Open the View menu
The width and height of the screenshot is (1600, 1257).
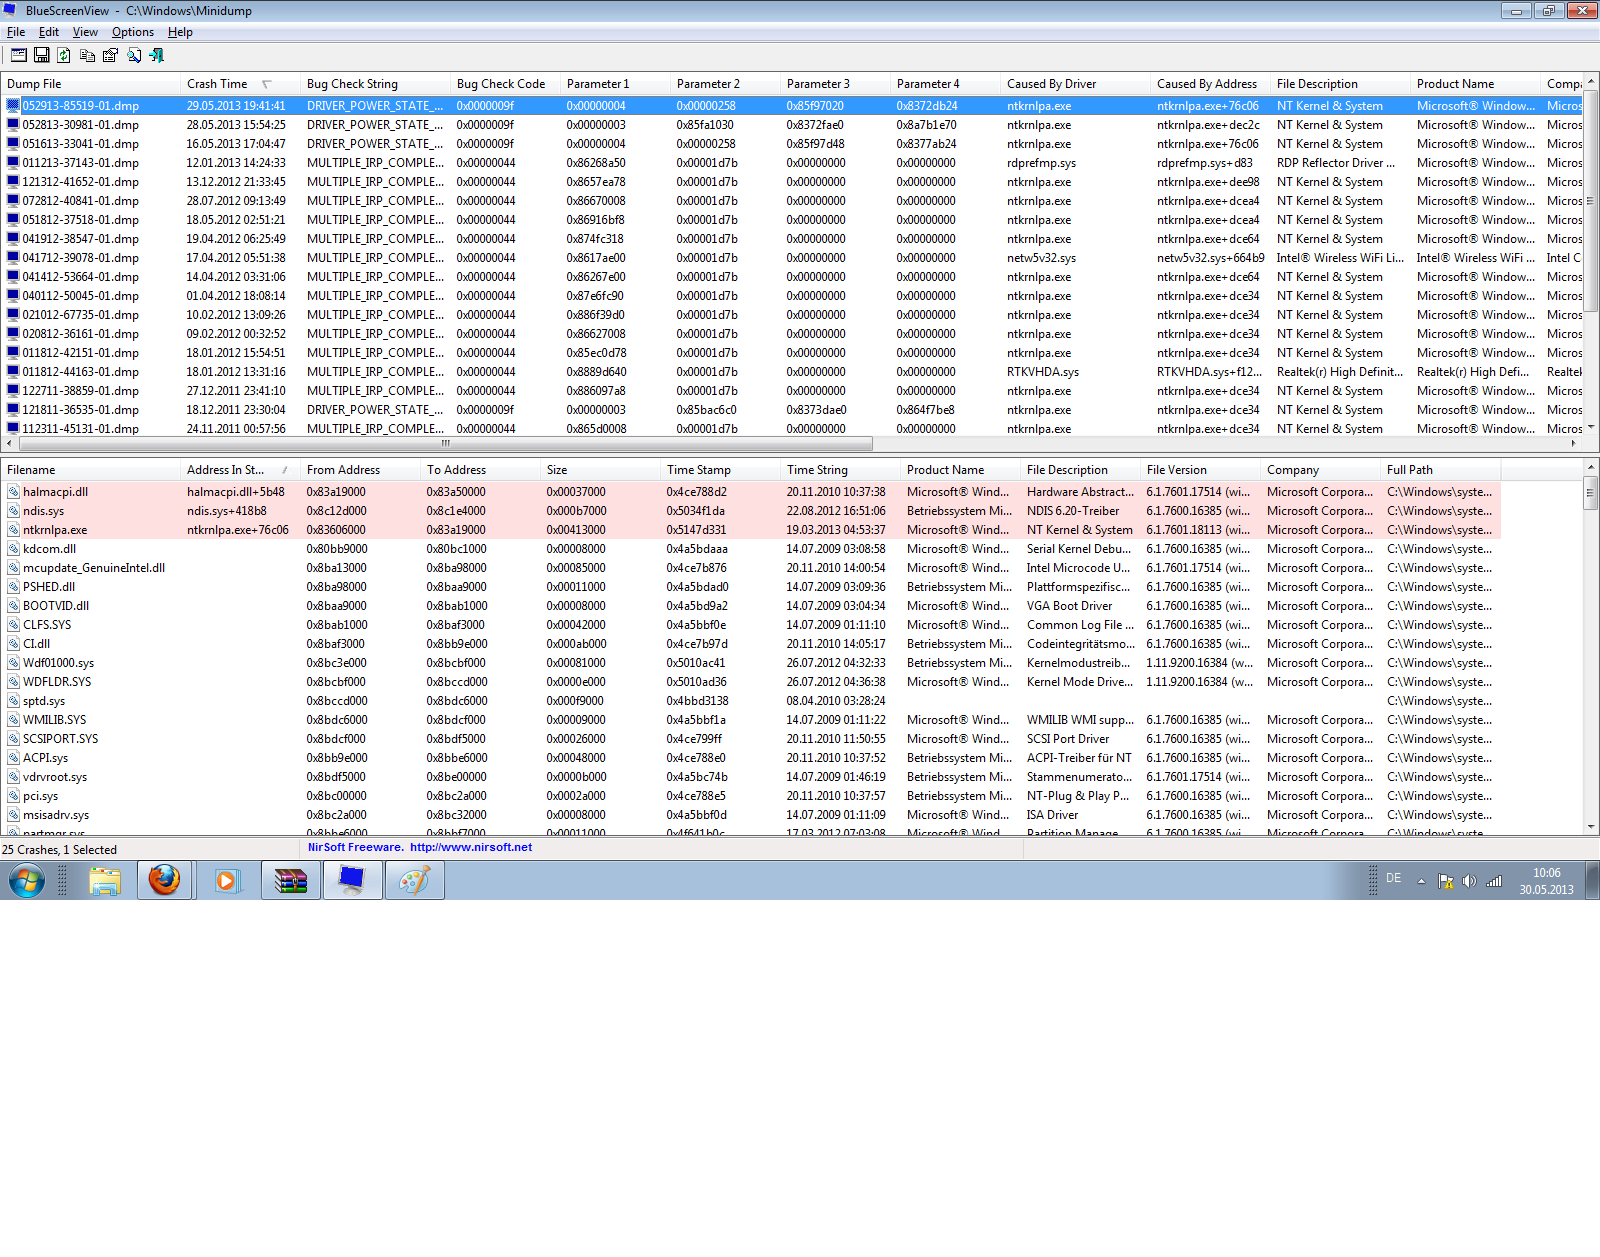tap(85, 32)
